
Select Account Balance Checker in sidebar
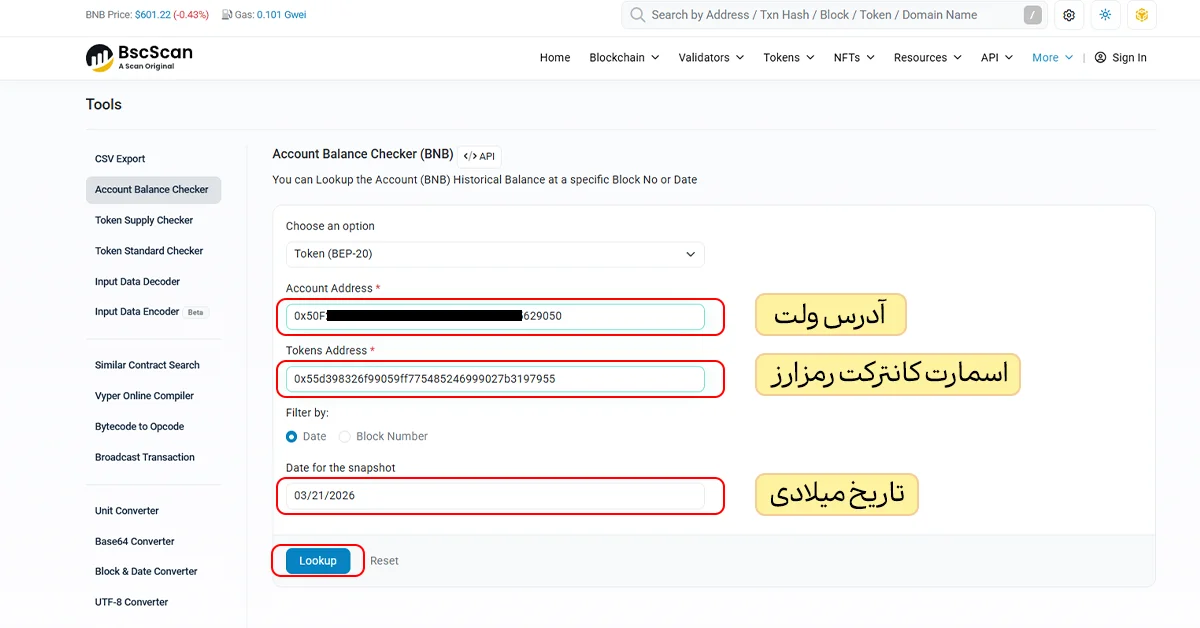click(x=153, y=190)
